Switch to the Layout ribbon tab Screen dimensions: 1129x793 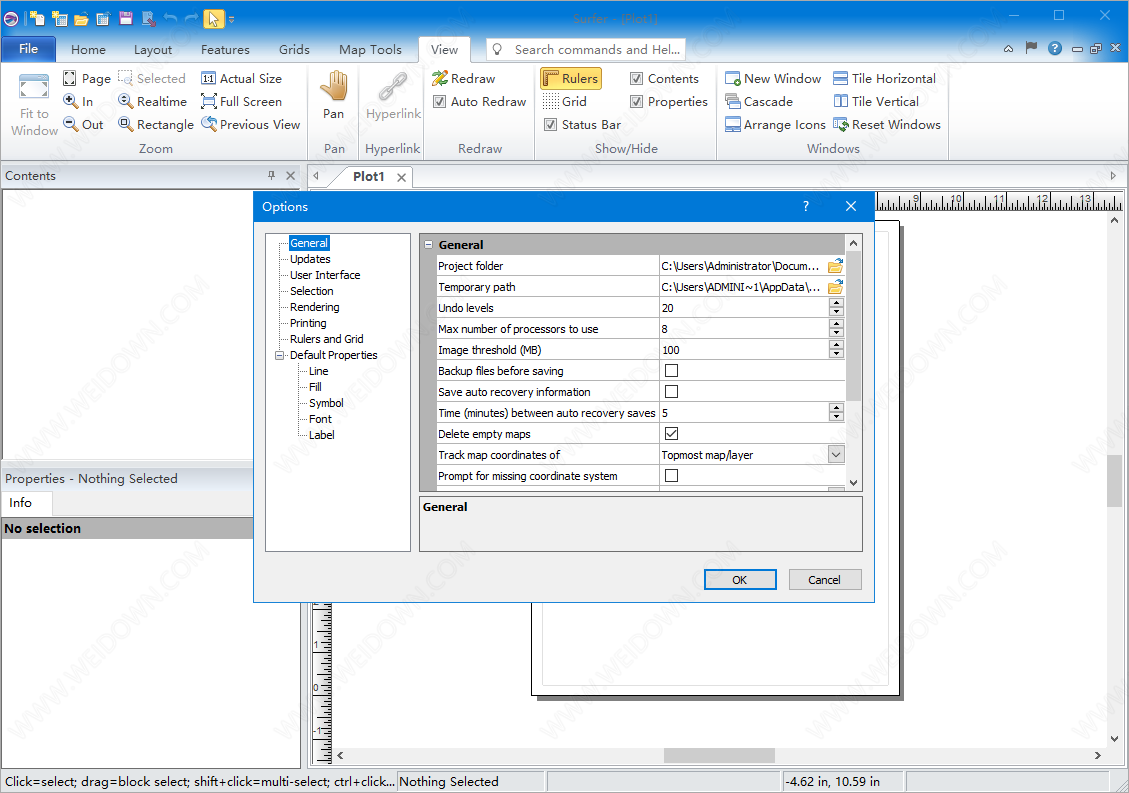click(x=153, y=50)
